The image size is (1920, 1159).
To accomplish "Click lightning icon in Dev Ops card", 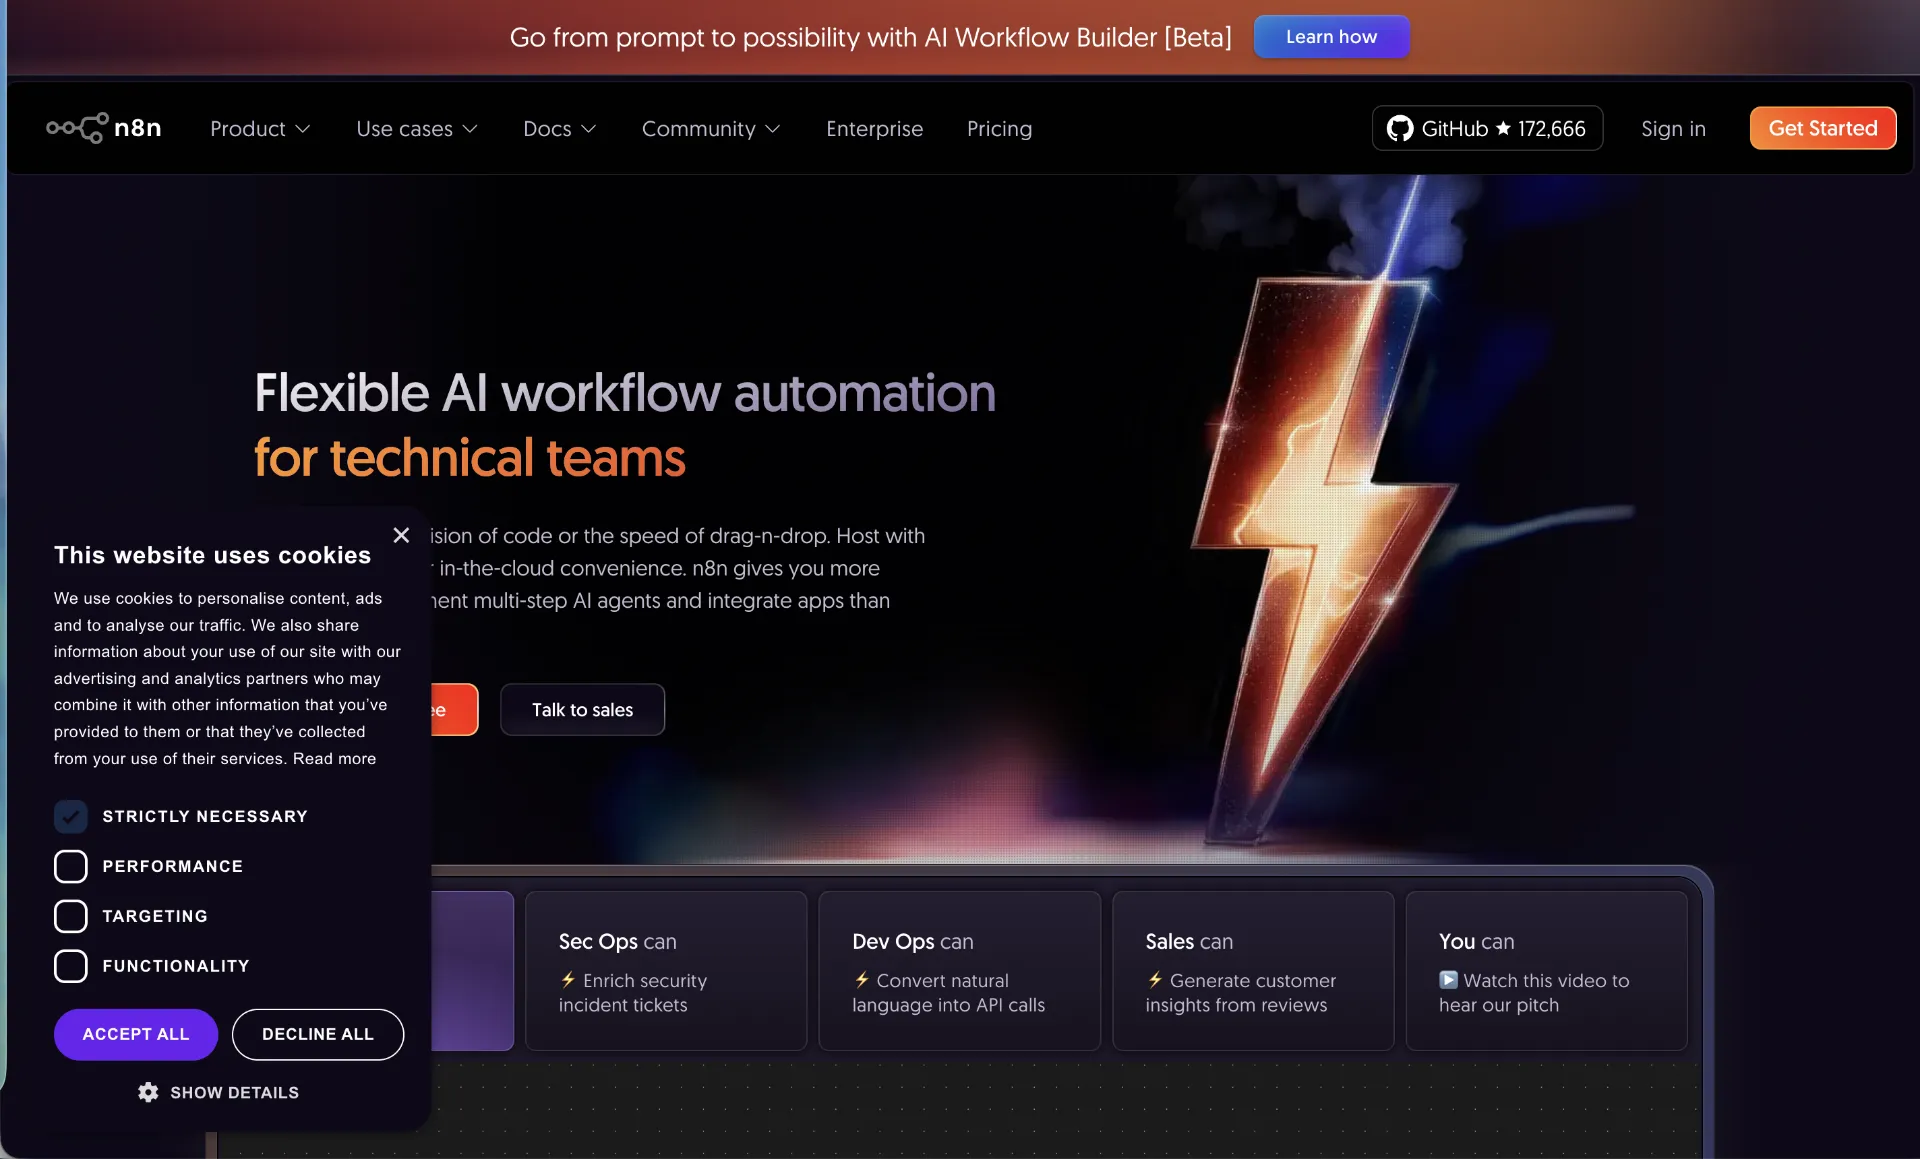I will pyautogui.click(x=861, y=980).
